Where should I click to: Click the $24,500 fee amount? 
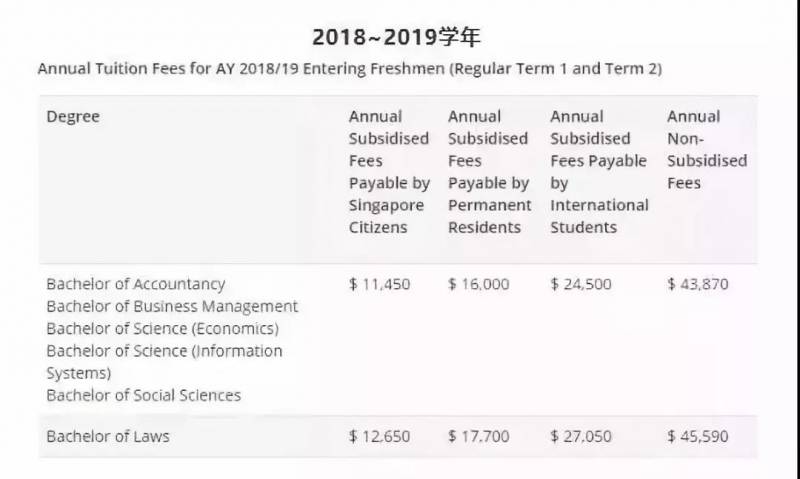[580, 284]
